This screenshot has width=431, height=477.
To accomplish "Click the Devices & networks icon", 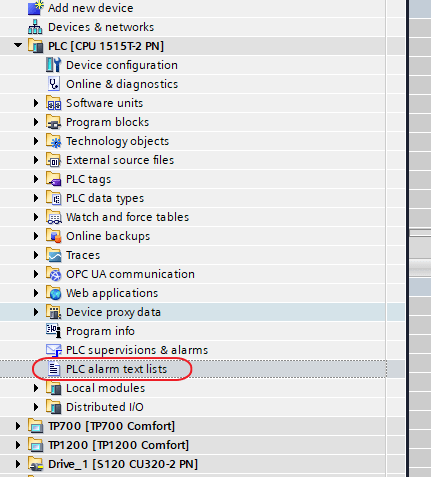I will coord(35,27).
